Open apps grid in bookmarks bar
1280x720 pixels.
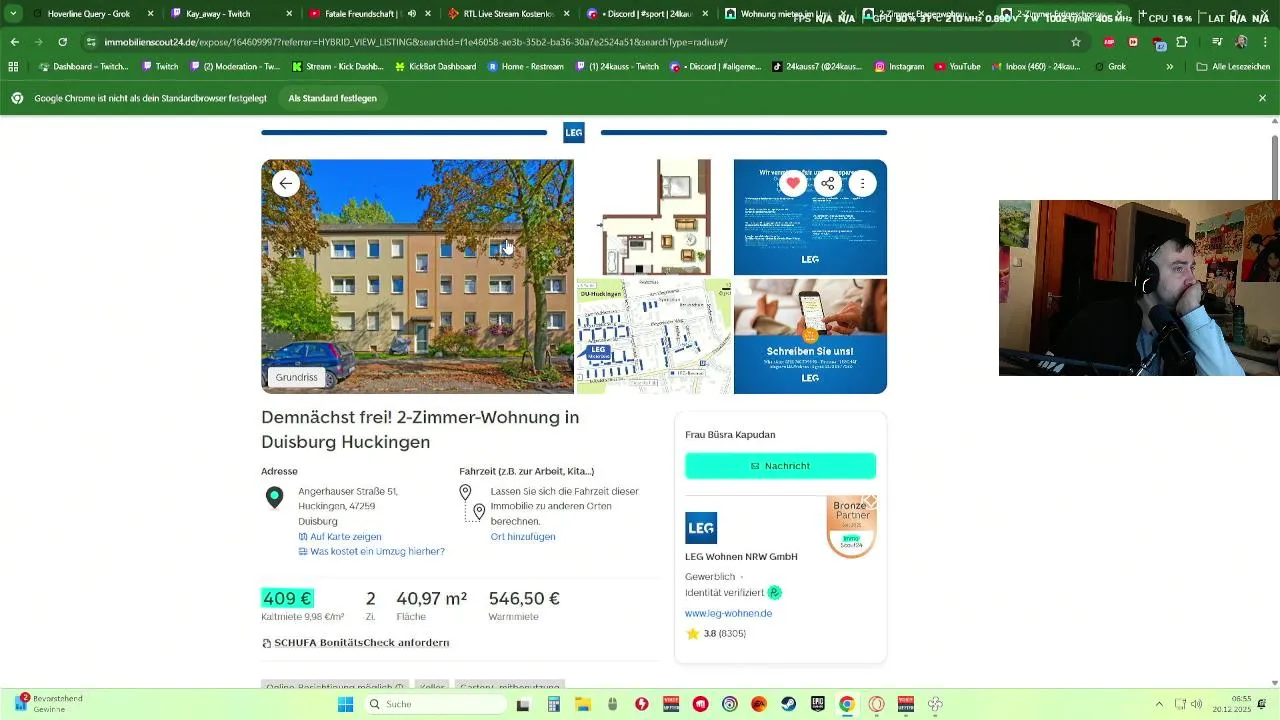point(13,66)
